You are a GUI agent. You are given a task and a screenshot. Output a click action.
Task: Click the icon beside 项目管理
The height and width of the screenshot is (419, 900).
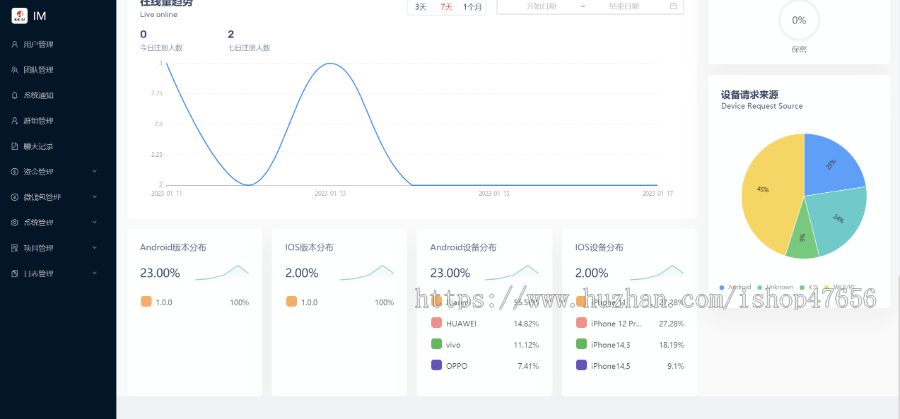coord(15,248)
